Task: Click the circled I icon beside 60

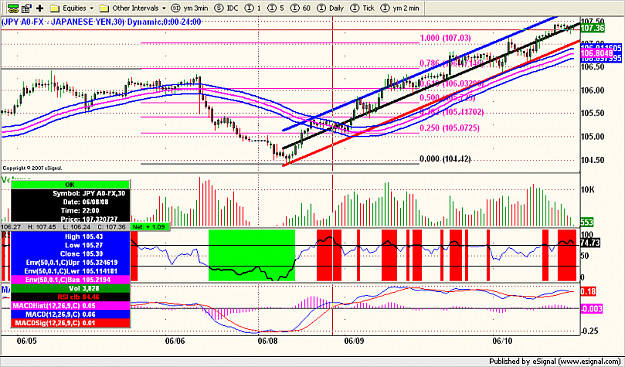Action: [x=295, y=8]
